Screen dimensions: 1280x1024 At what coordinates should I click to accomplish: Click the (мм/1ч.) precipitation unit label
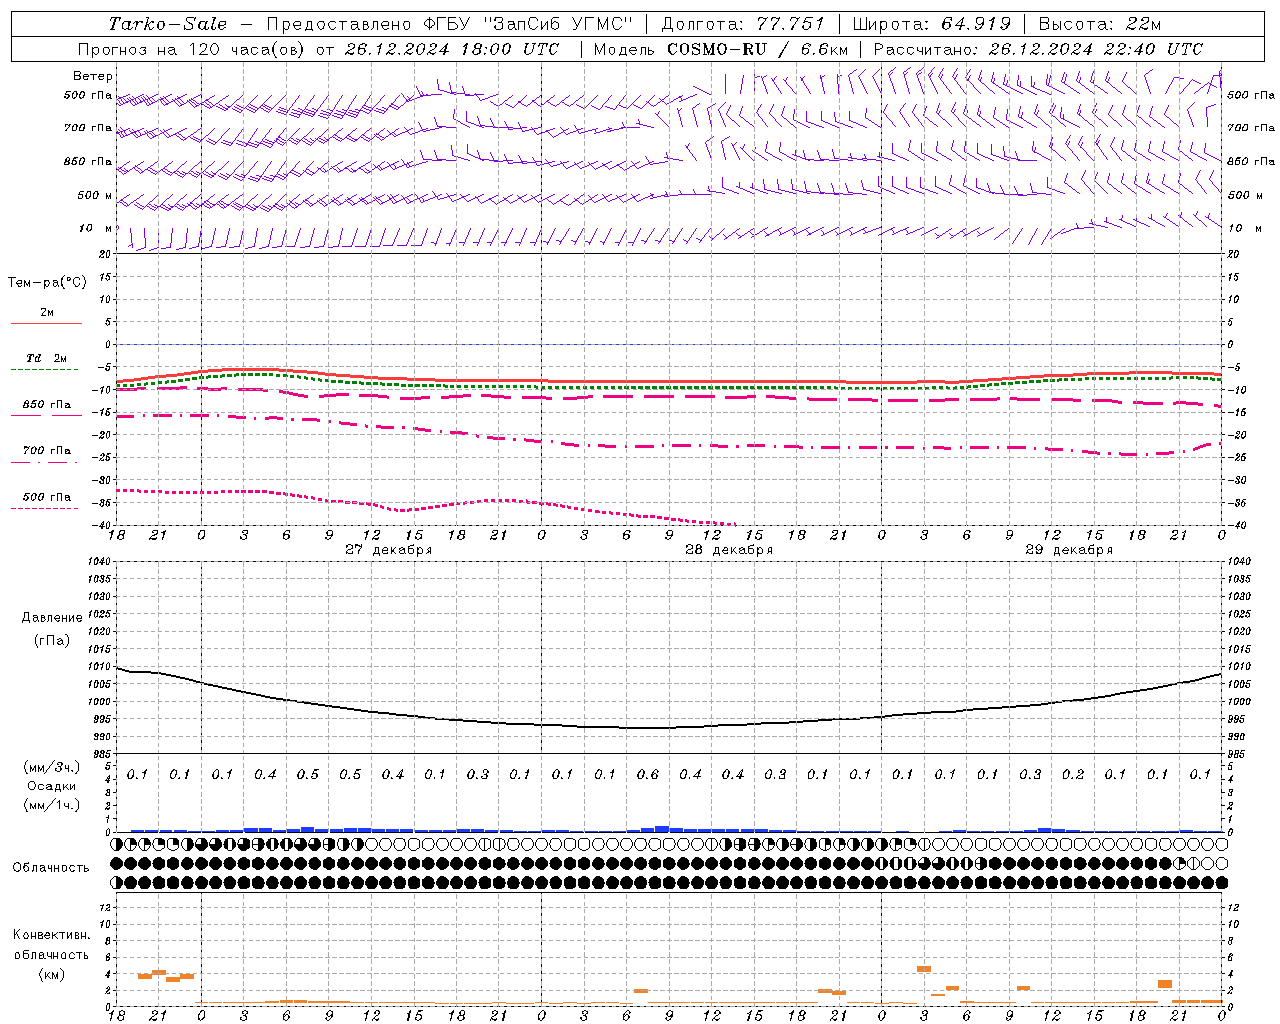[53, 805]
